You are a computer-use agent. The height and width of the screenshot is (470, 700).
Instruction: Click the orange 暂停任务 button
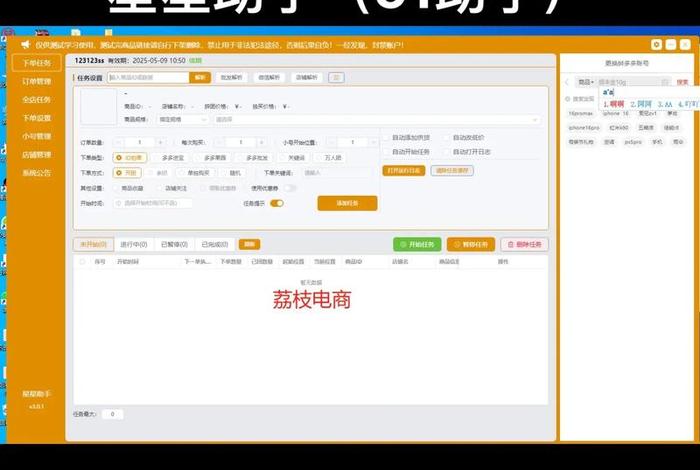[x=471, y=245]
